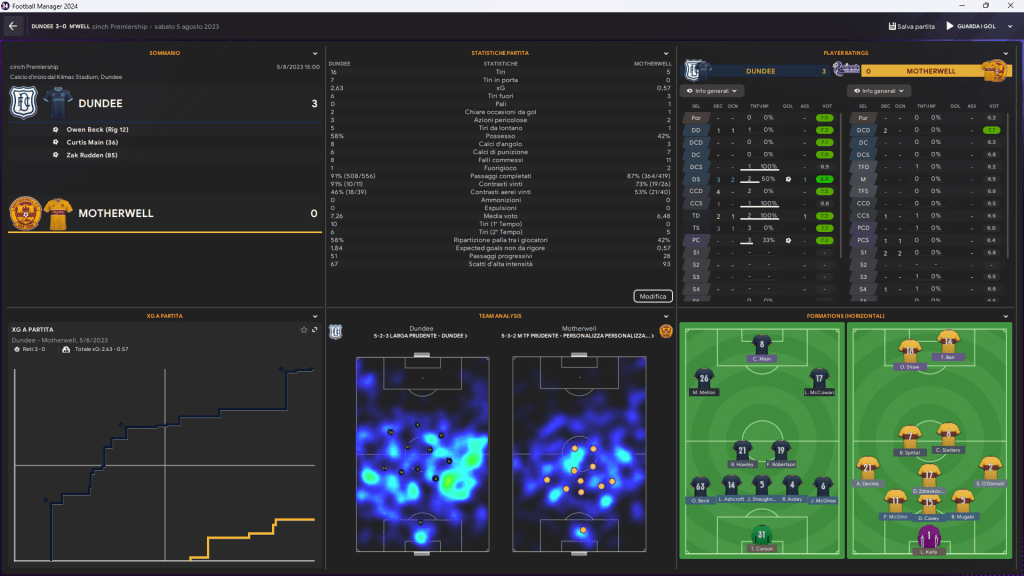Click the back arrow button
Image resolution: width=1024 pixels, height=576 pixels.
[x=13, y=26]
